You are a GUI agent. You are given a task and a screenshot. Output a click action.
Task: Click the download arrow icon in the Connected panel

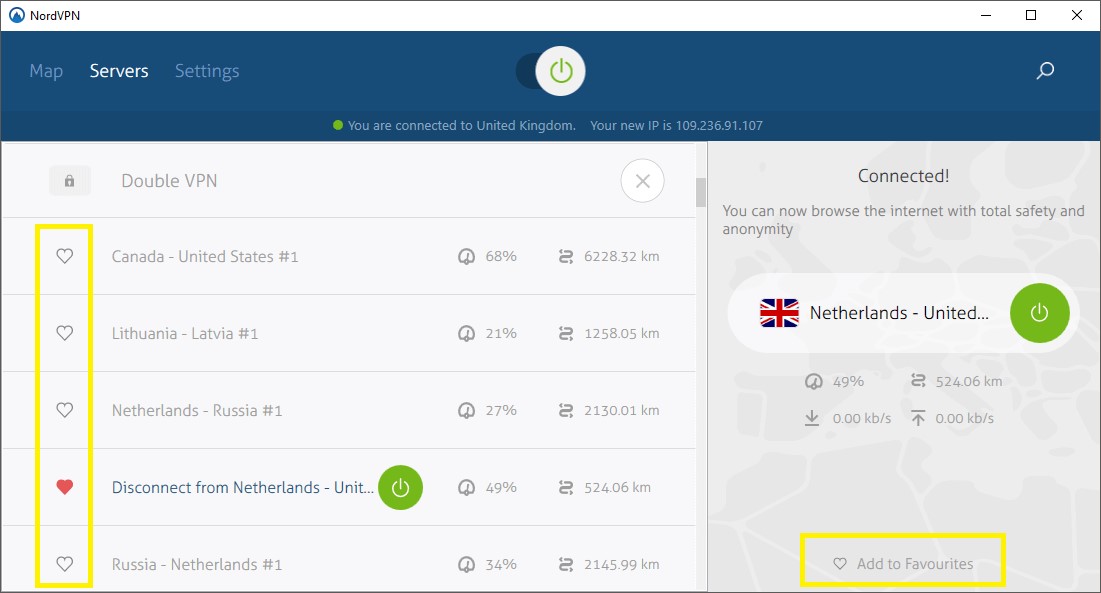(x=812, y=418)
